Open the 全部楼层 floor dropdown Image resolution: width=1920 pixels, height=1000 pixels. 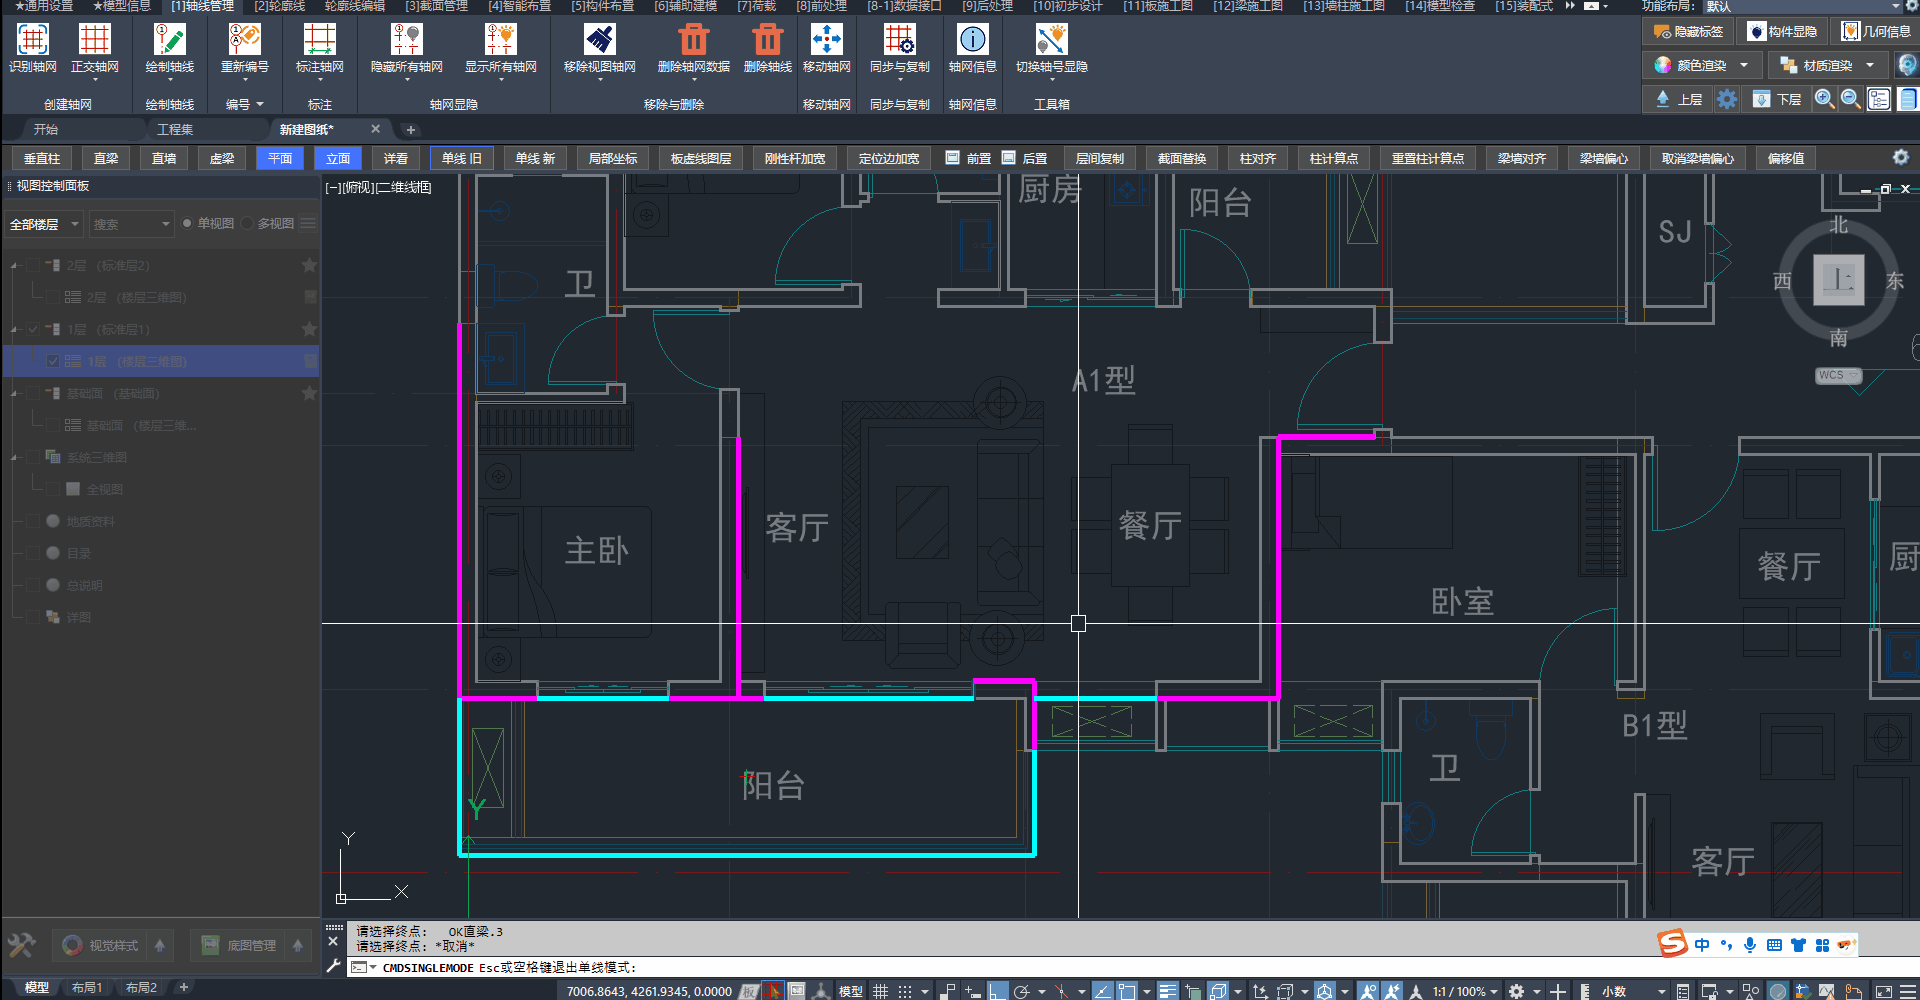tap(44, 224)
